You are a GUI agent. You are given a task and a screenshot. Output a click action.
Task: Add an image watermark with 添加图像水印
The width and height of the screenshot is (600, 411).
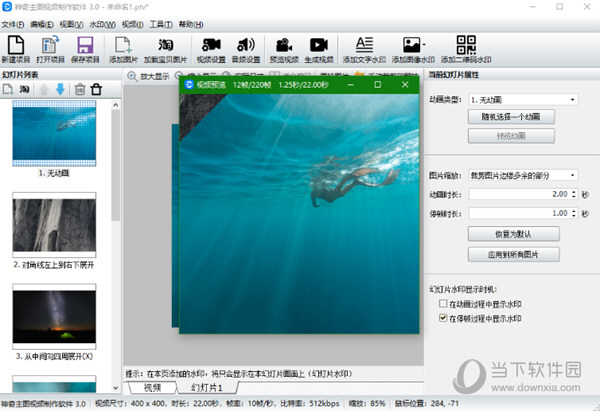[x=413, y=49]
